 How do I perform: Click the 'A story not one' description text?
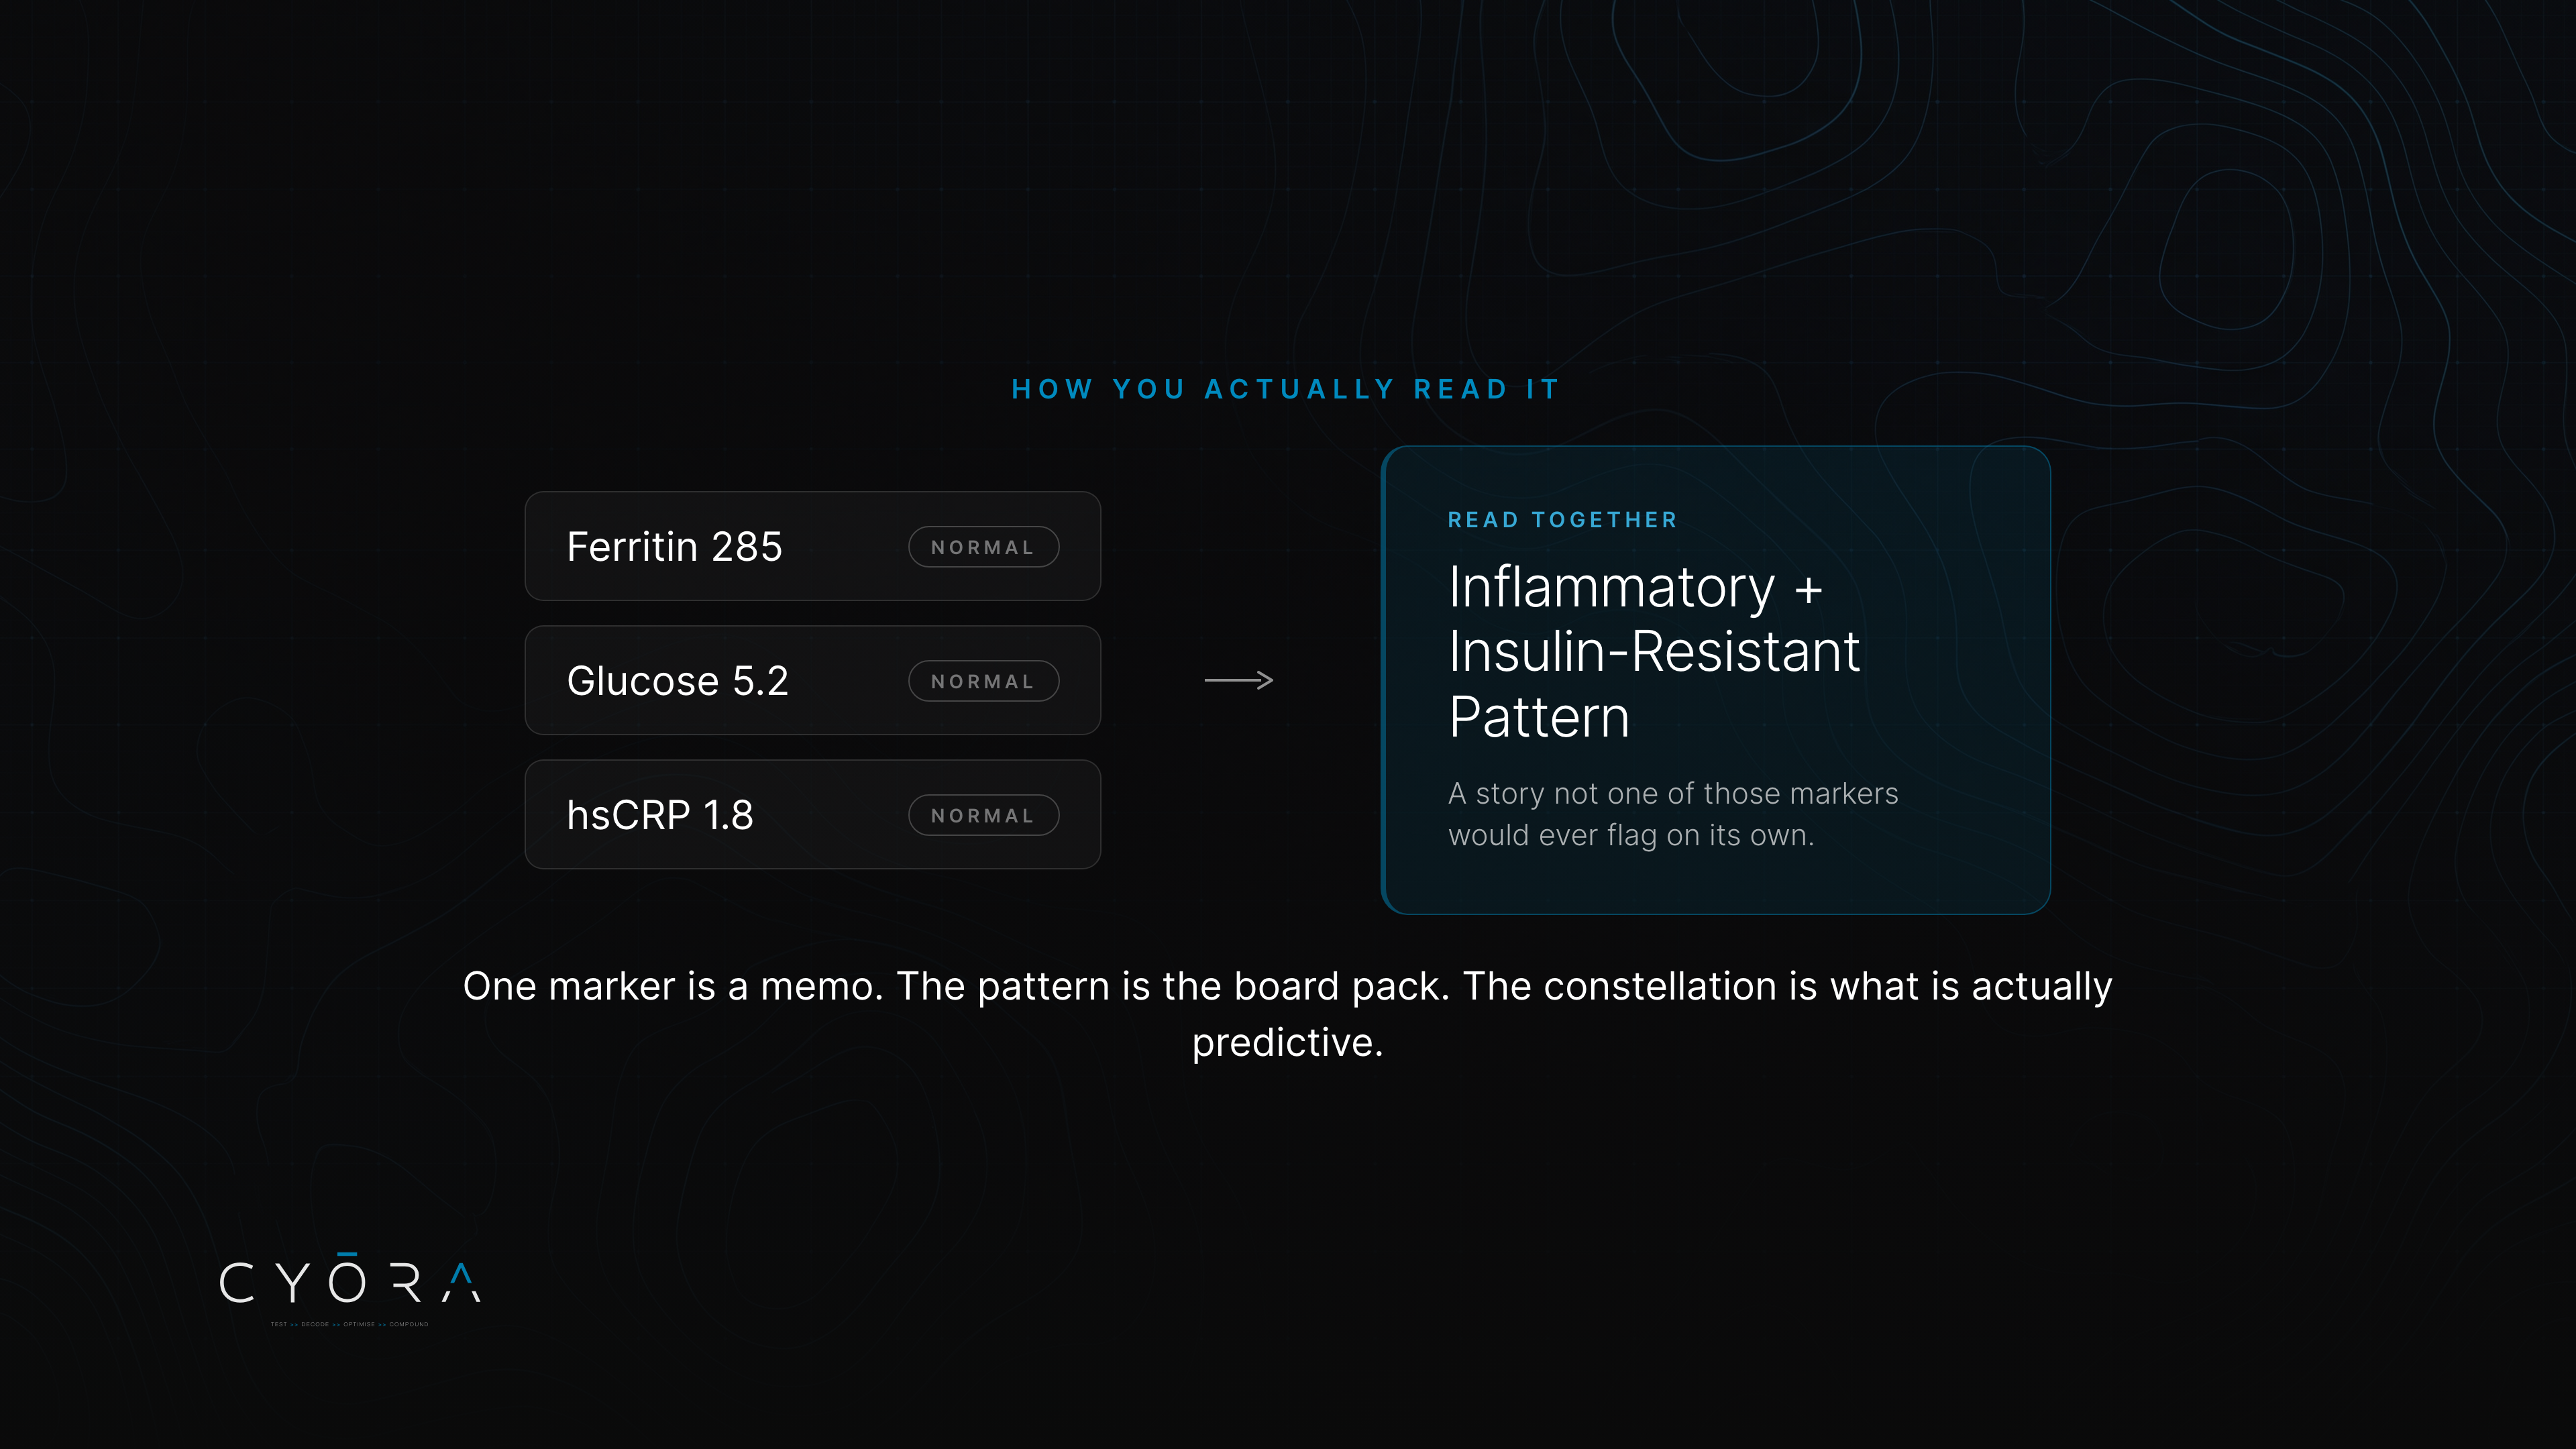point(1673,814)
